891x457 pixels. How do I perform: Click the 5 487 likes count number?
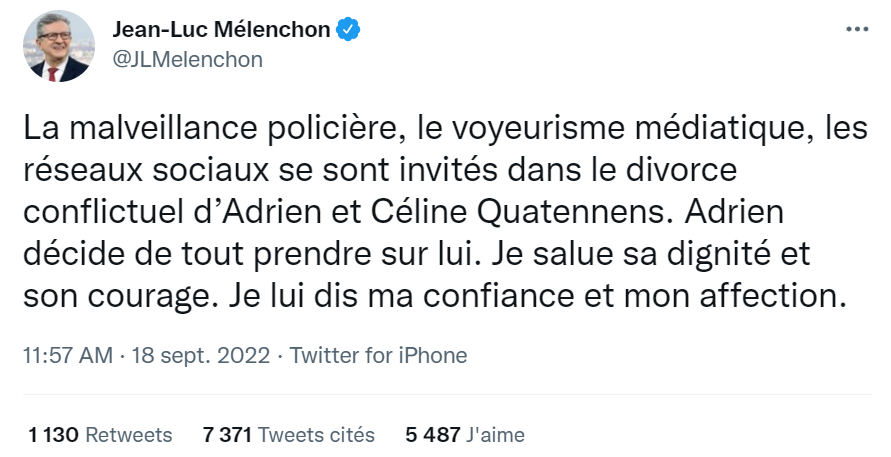[x=432, y=435]
